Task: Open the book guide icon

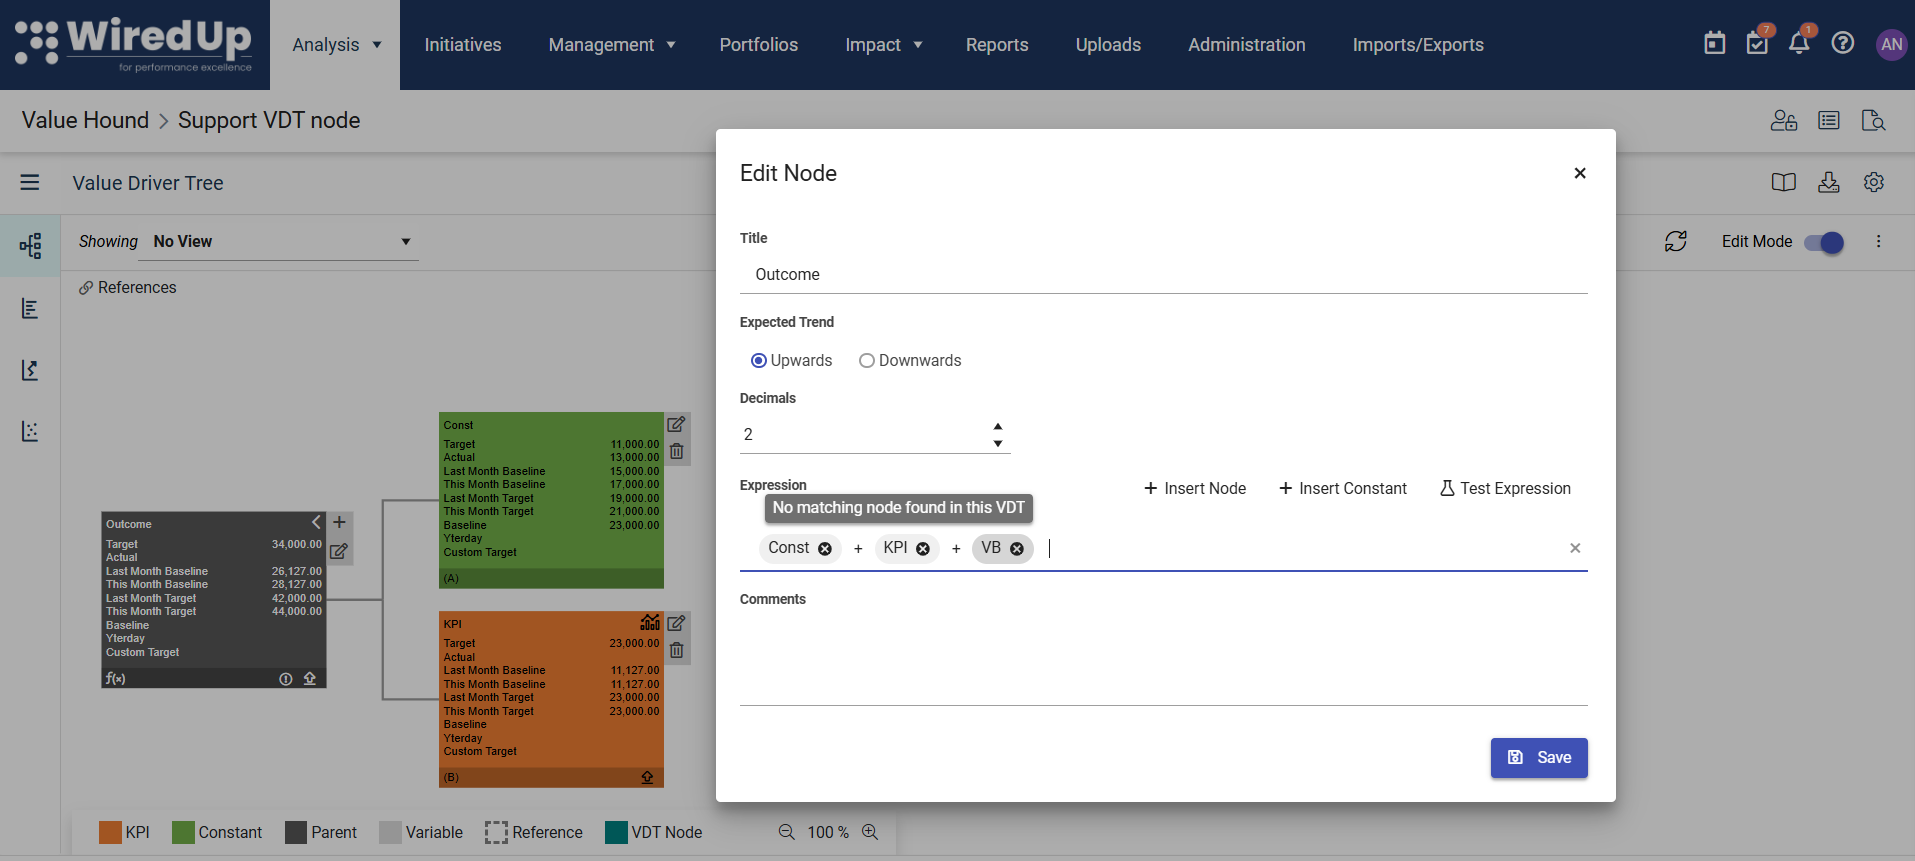Action: pyautogui.click(x=1783, y=182)
